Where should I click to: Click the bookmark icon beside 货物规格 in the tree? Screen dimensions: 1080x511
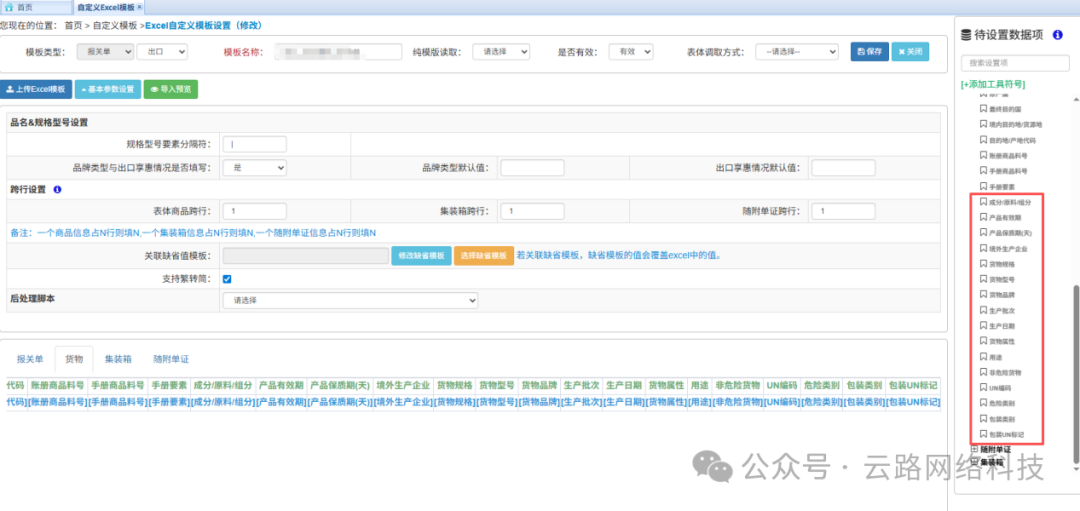click(984, 264)
